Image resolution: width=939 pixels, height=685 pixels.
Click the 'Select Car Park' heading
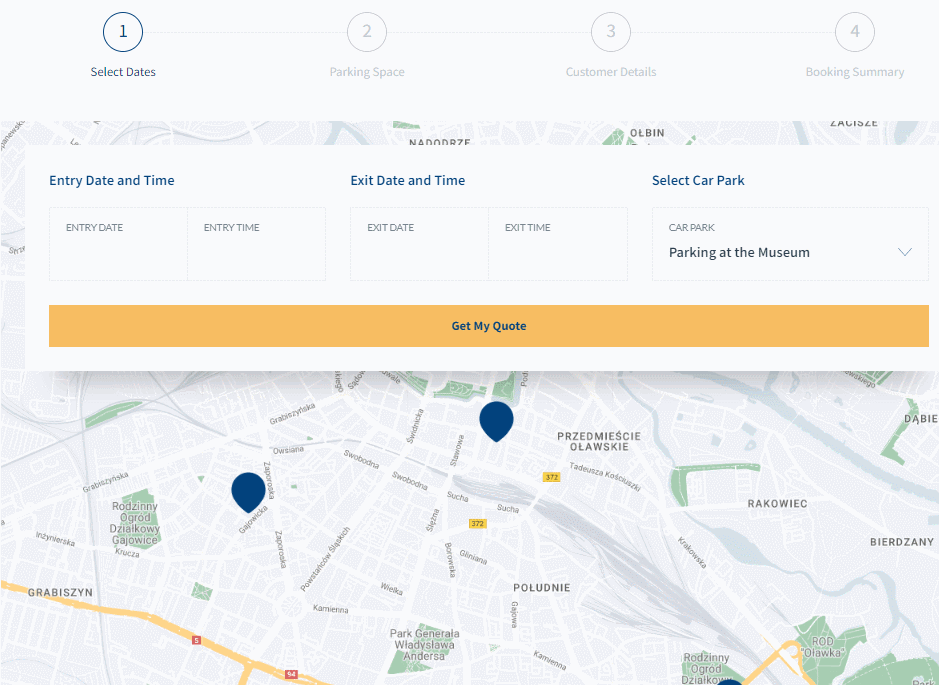698,180
